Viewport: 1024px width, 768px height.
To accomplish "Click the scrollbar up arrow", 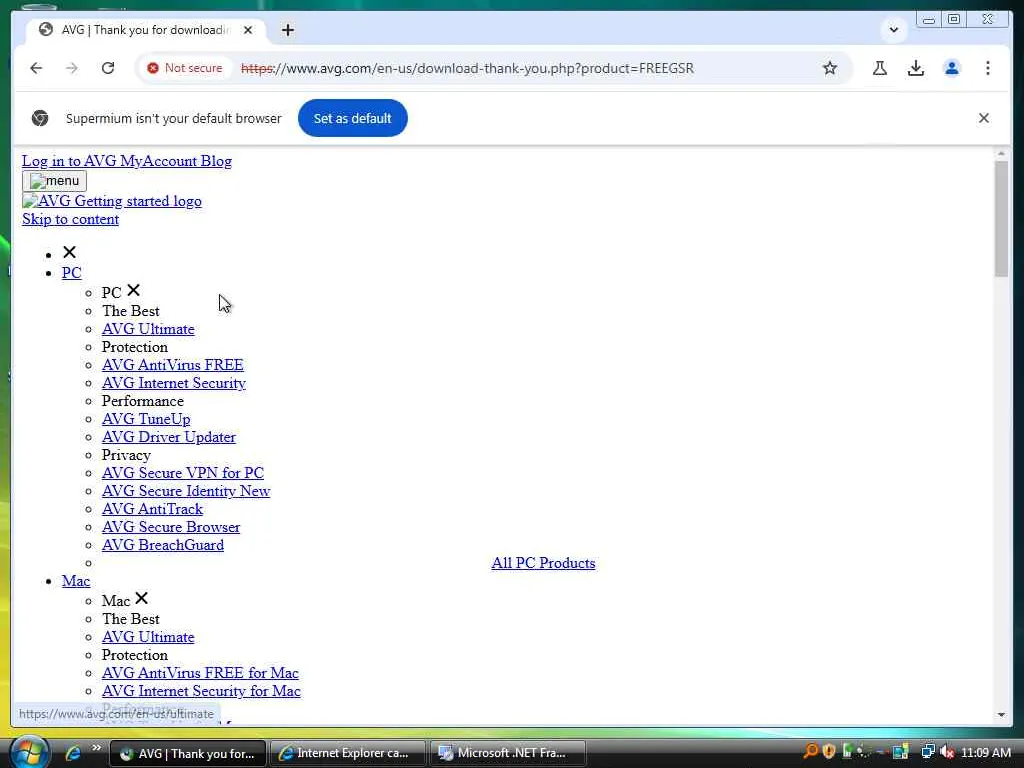I will pos(1001,153).
